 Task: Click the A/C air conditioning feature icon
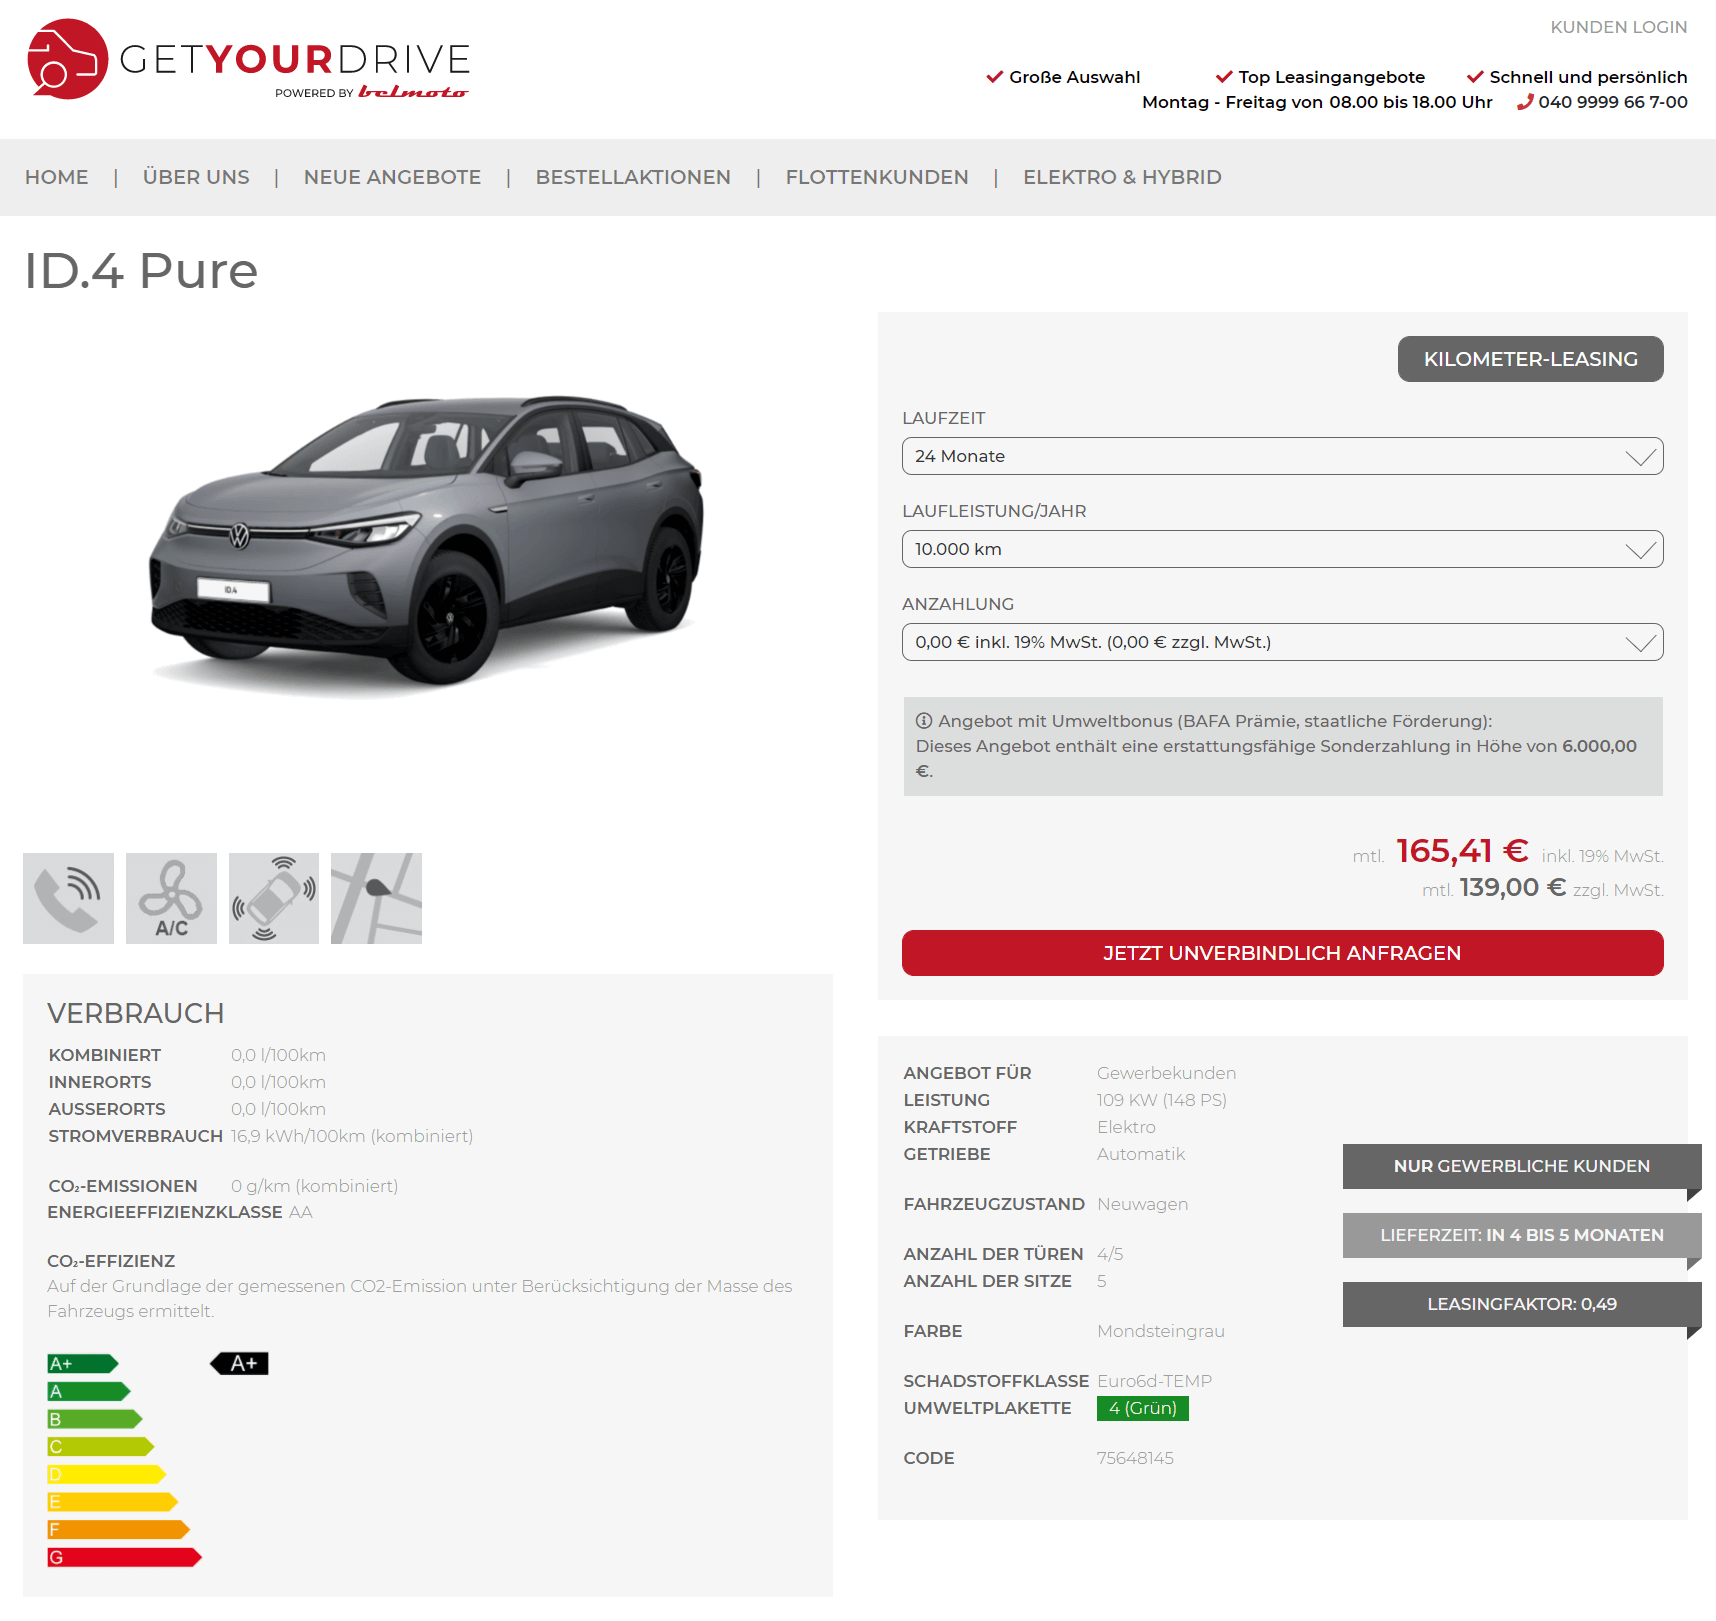tap(171, 898)
